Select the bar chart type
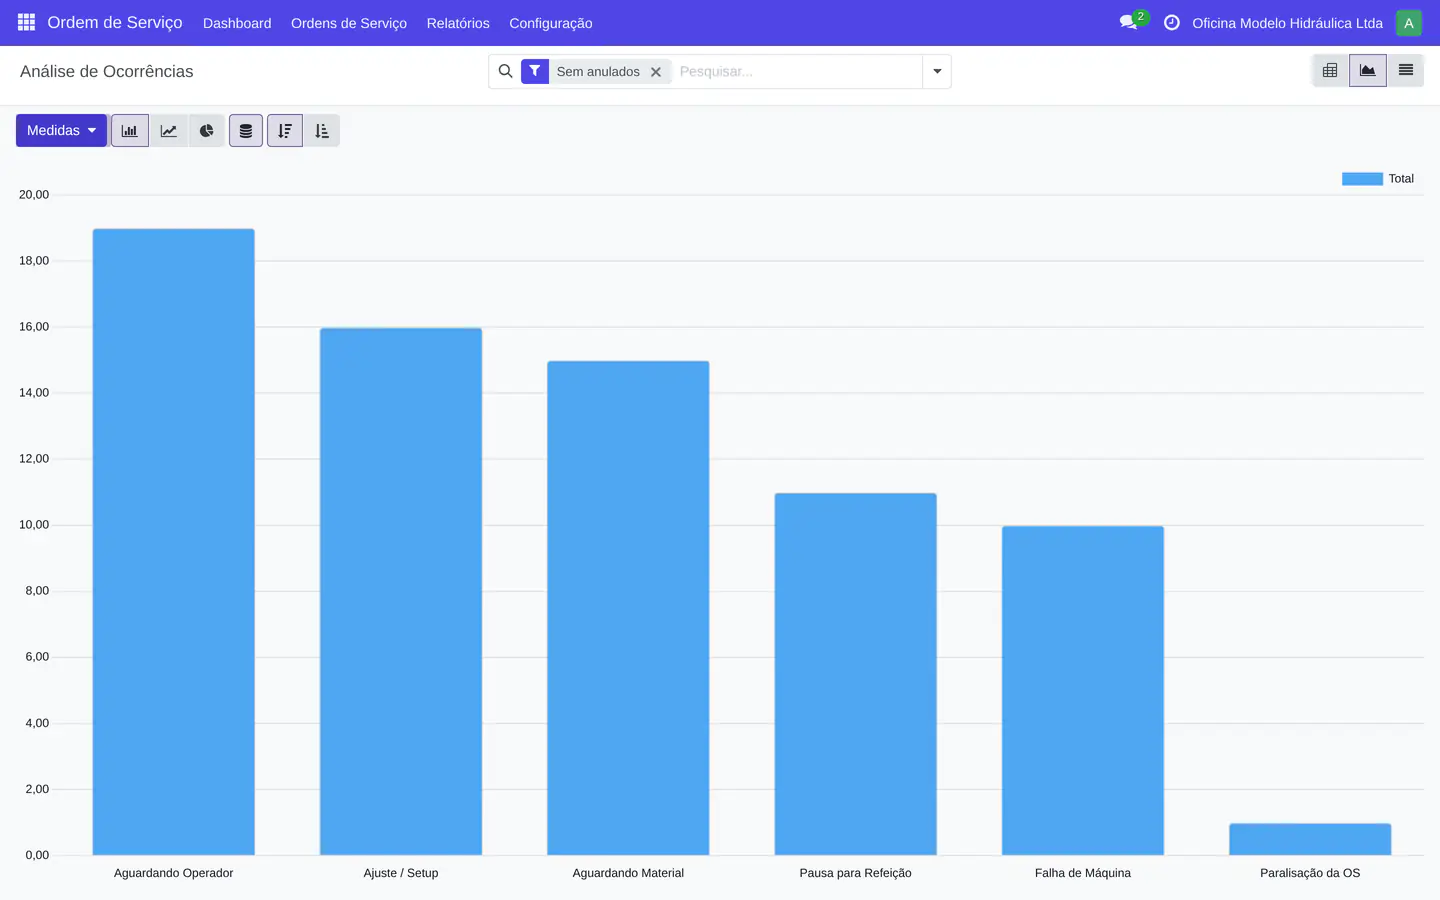The width and height of the screenshot is (1440, 900). point(130,131)
